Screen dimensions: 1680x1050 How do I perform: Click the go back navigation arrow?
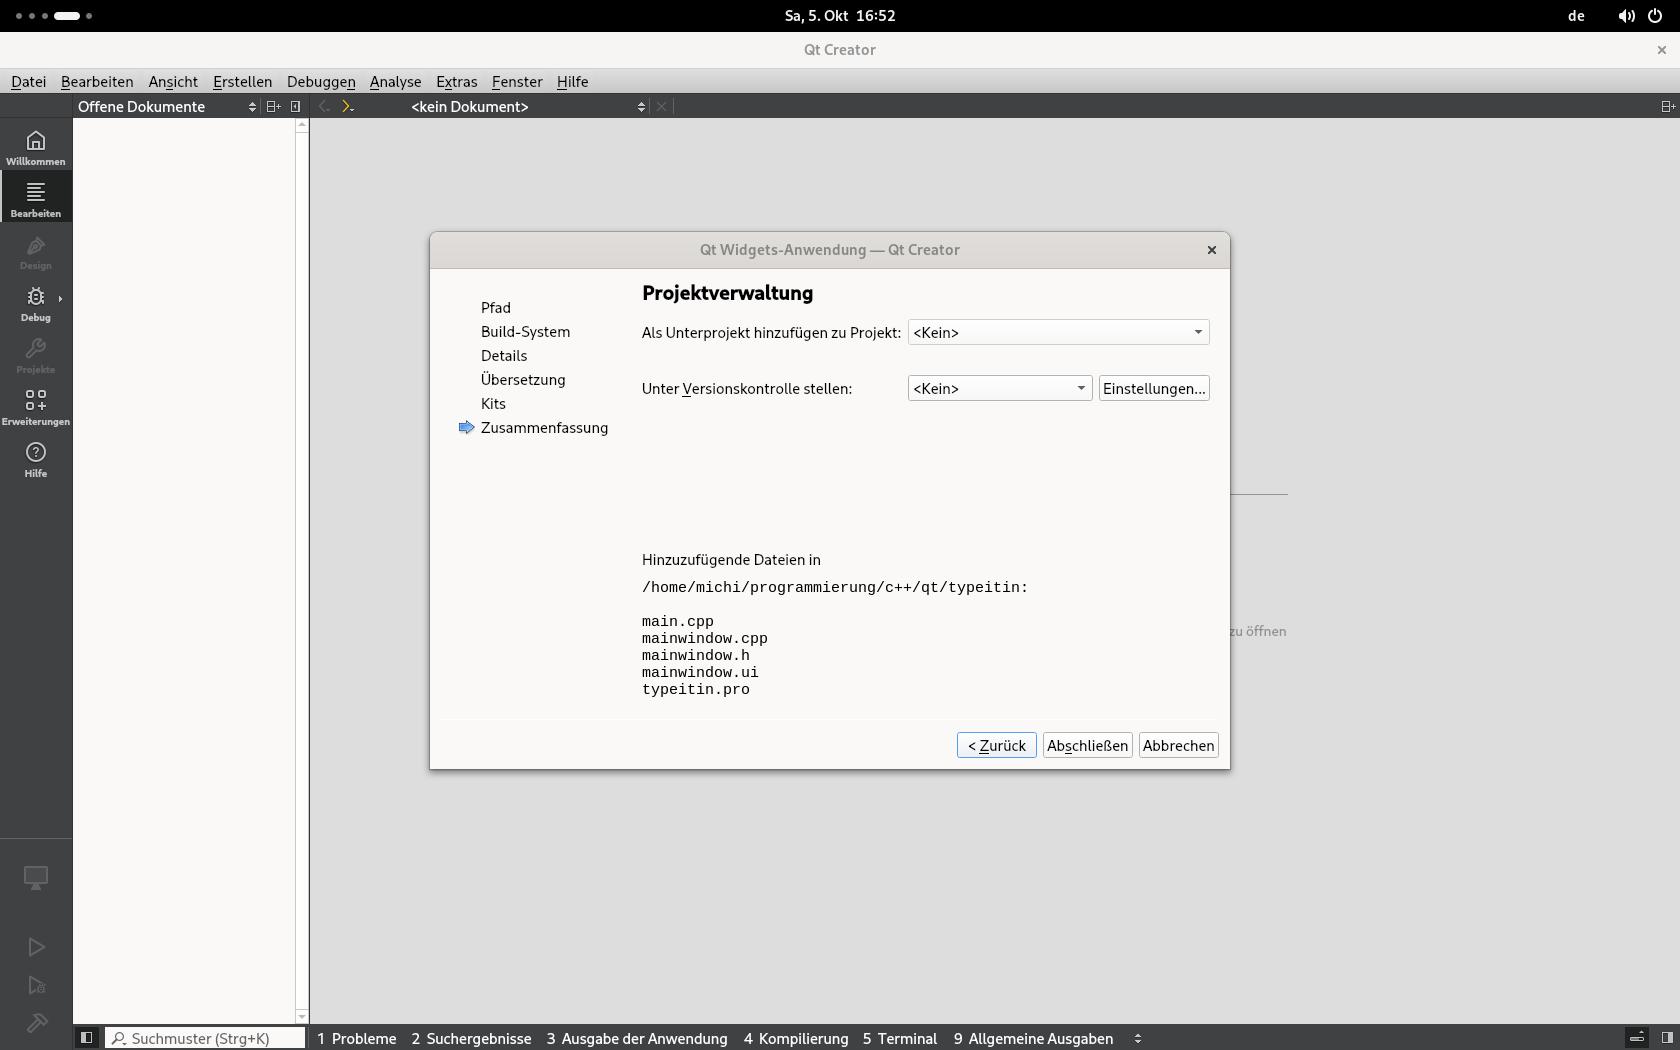click(x=324, y=106)
